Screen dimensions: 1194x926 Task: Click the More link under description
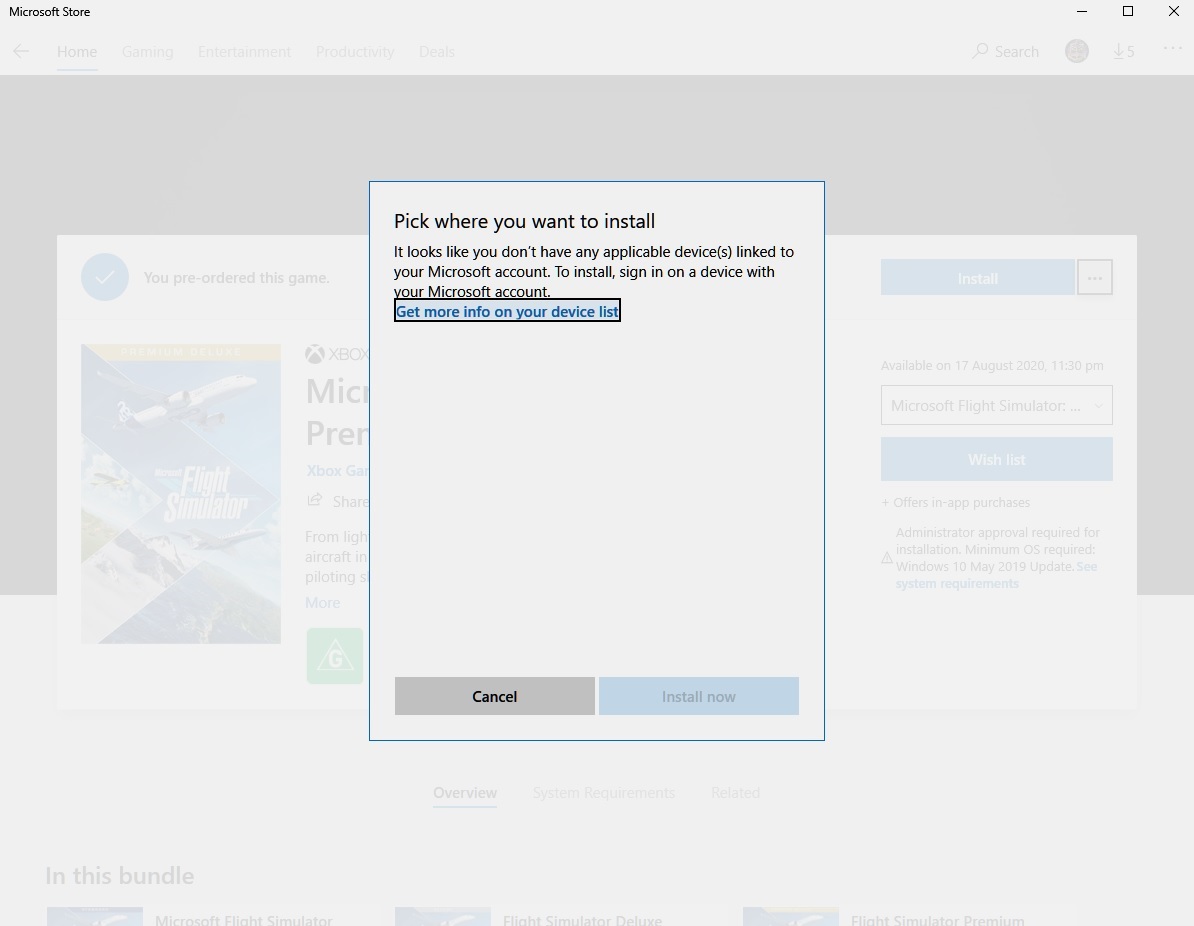pyautogui.click(x=322, y=602)
